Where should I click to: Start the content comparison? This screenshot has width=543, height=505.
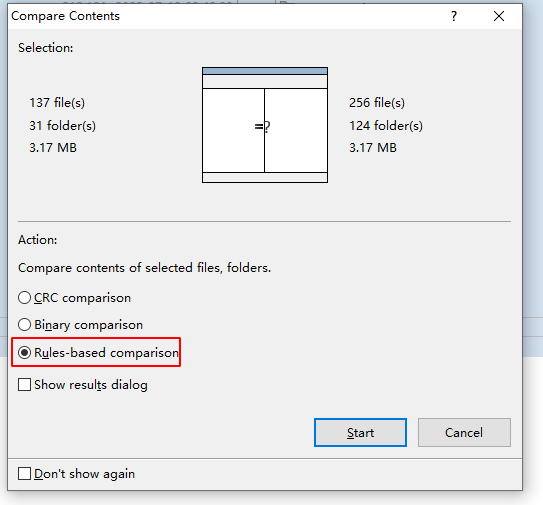360,433
